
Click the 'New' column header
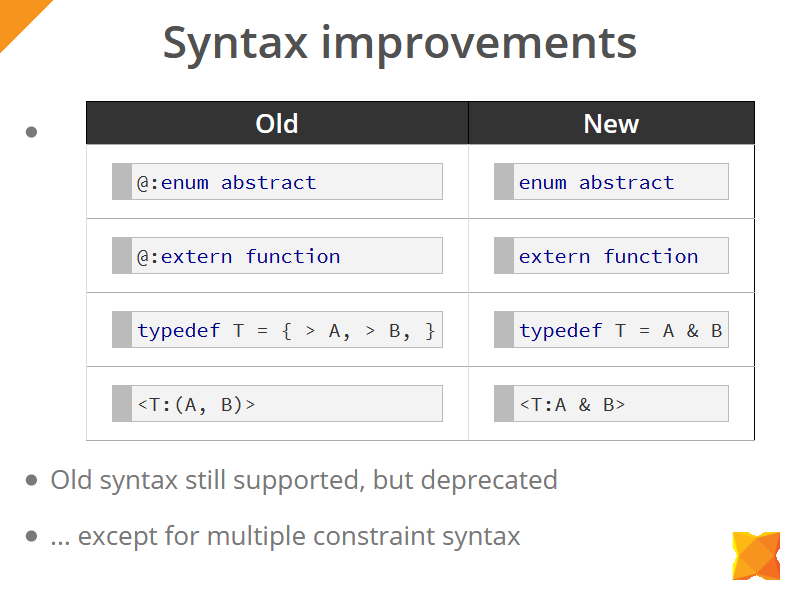[611, 123]
